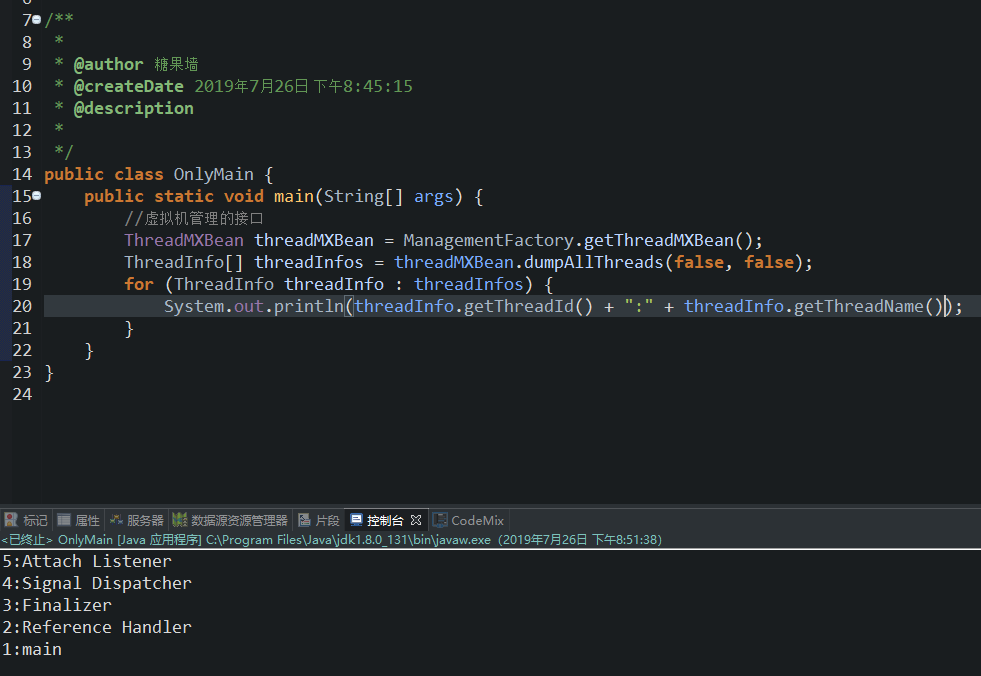Click the class name OnlyMain in the code
Screen dimensions: 981x676
213,174
